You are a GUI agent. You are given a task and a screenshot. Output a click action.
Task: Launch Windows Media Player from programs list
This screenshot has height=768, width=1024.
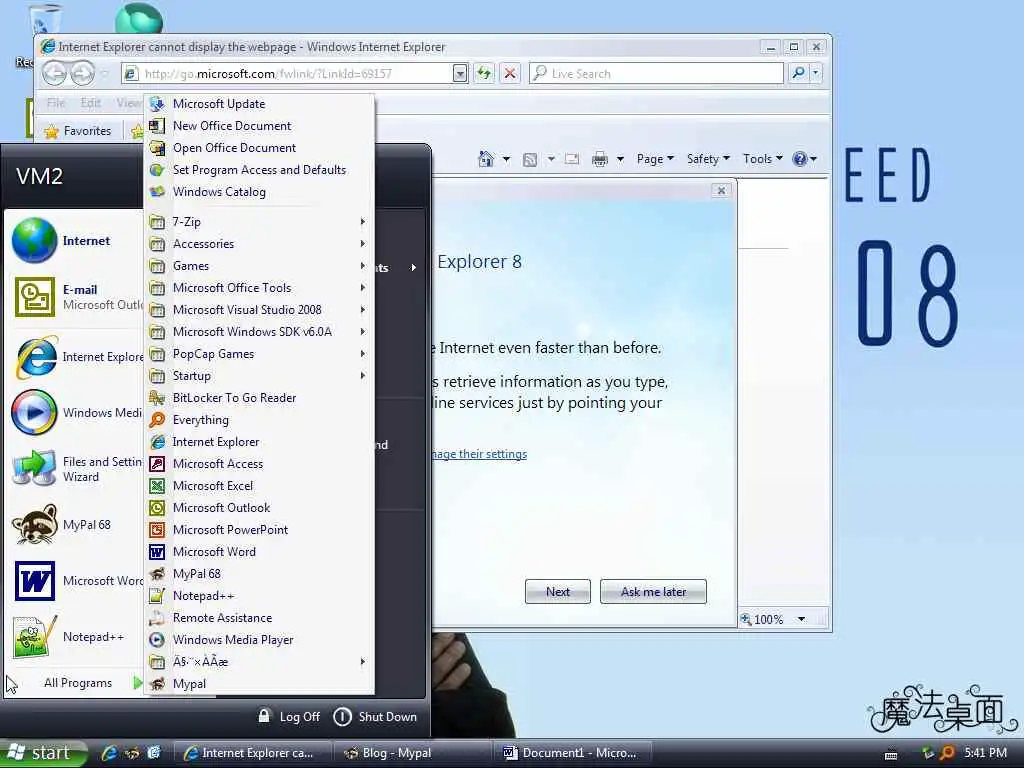pyautogui.click(x=259, y=640)
